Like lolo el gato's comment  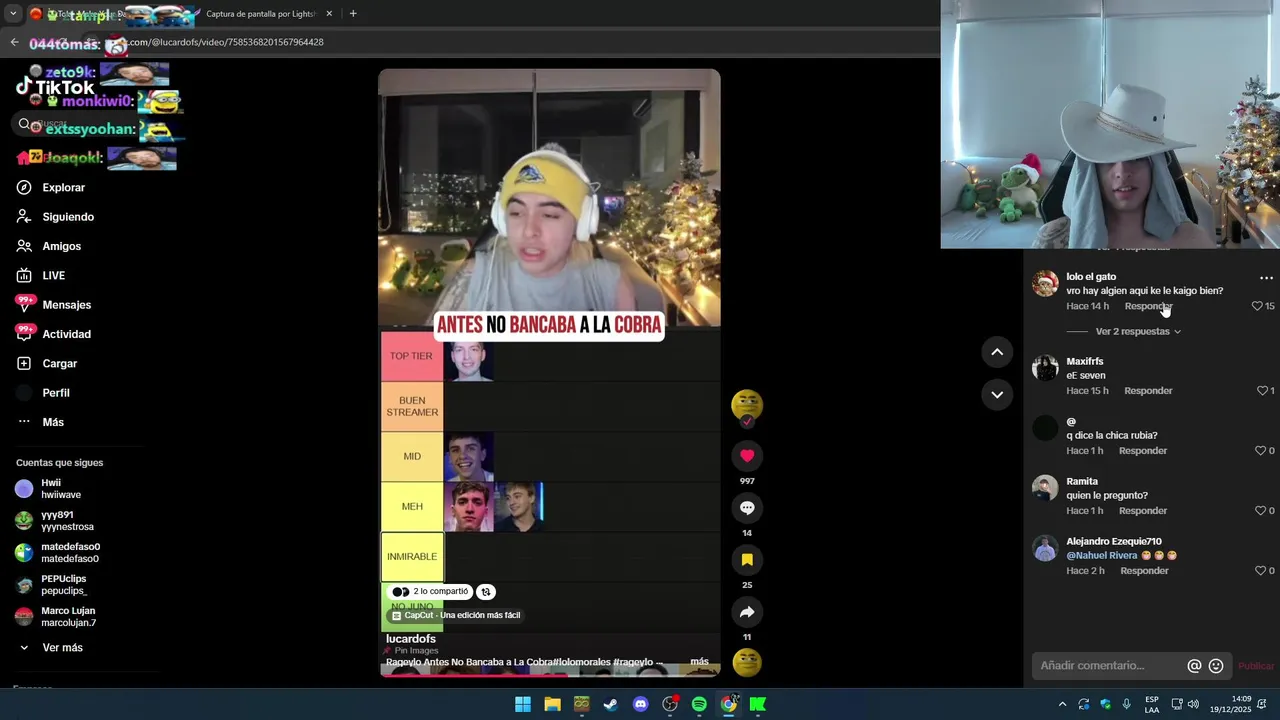point(1257,306)
